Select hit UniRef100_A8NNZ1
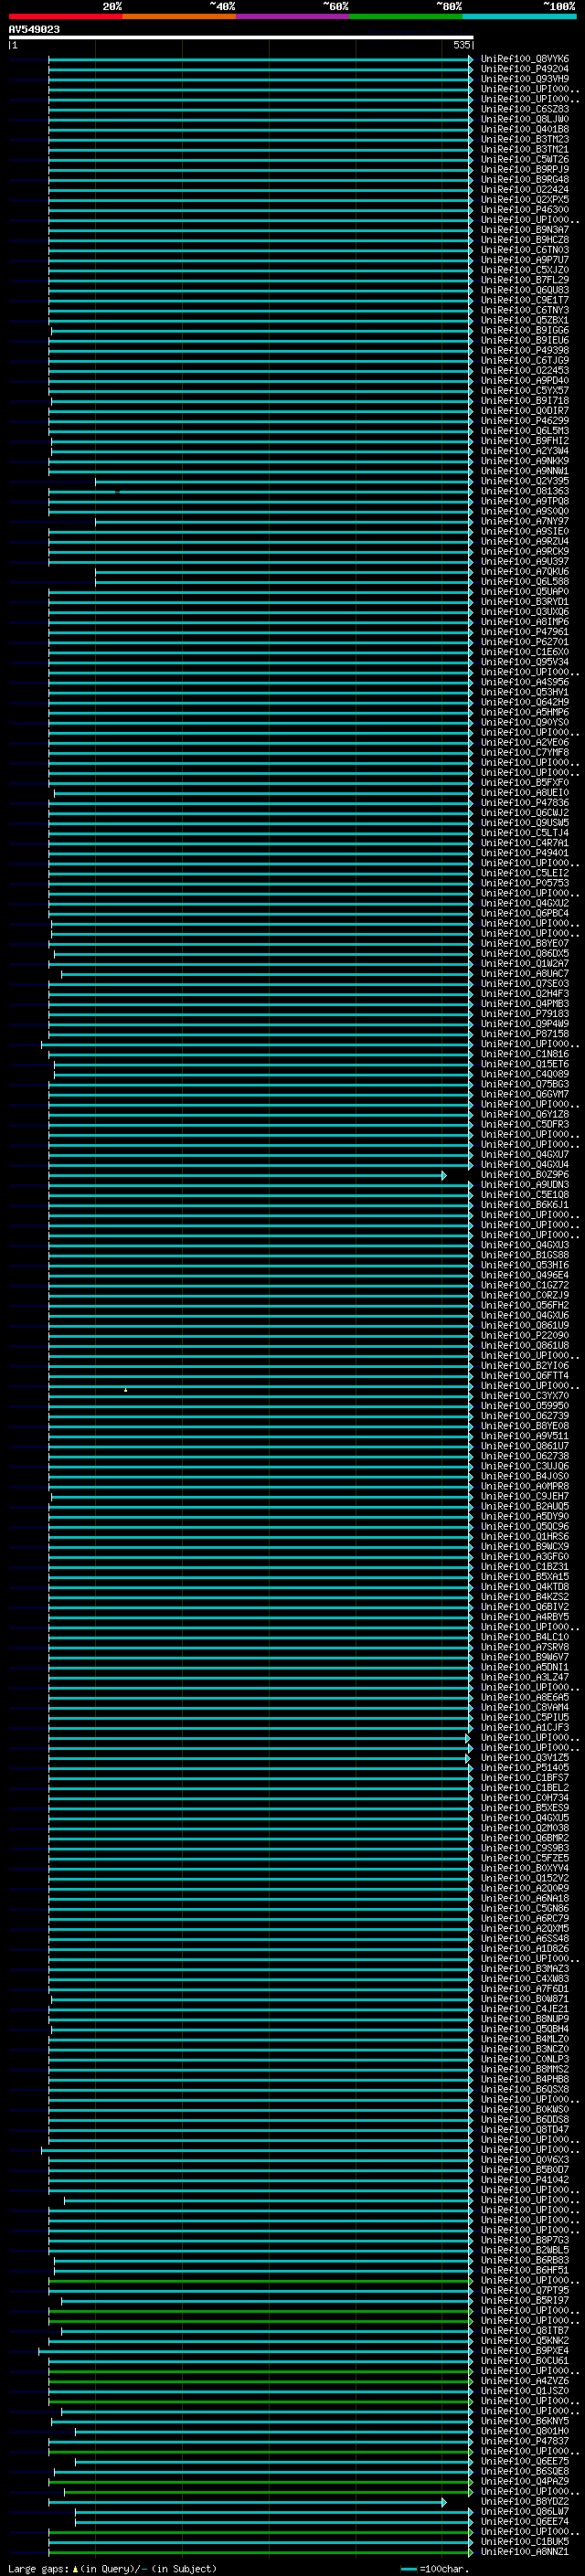This screenshot has width=585, height=2576. pyautogui.click(x=524, y=2551)
